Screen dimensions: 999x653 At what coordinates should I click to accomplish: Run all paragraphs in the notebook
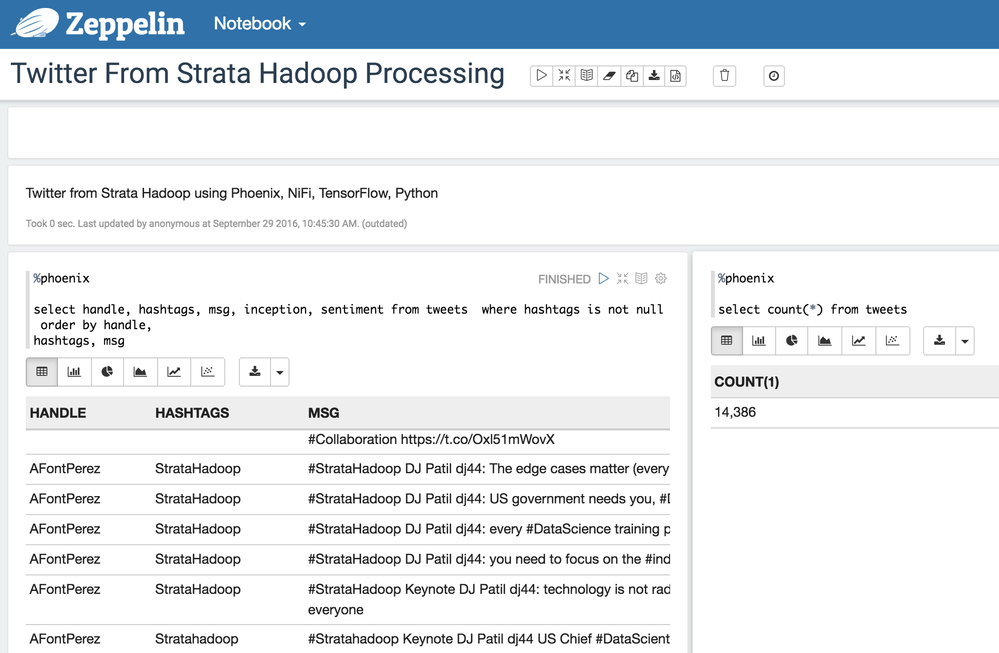541,75
